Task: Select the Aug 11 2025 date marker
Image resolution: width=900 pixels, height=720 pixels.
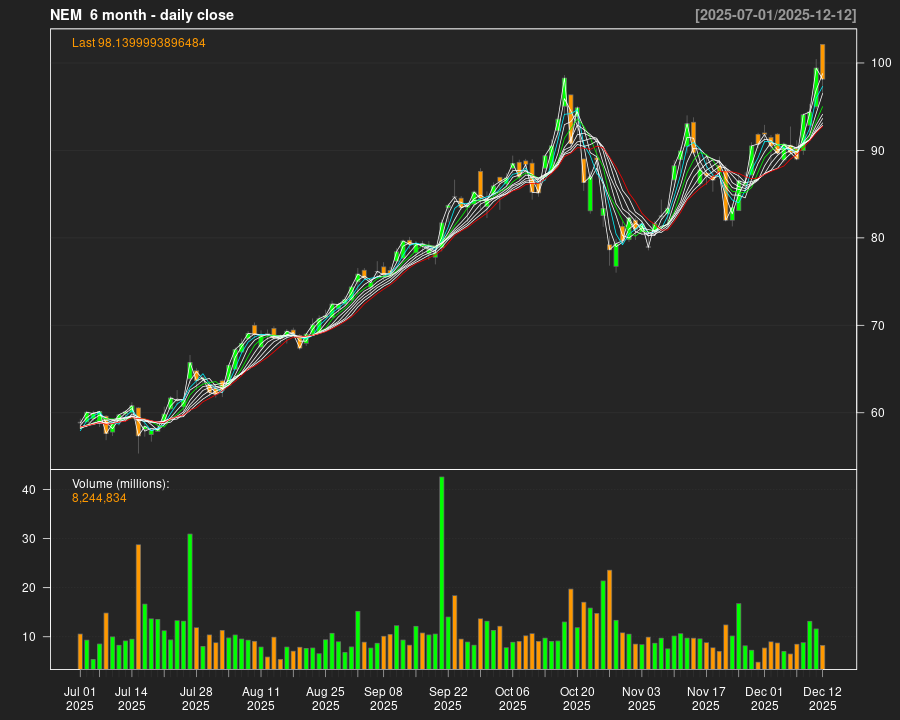Action: coord(261,698)
